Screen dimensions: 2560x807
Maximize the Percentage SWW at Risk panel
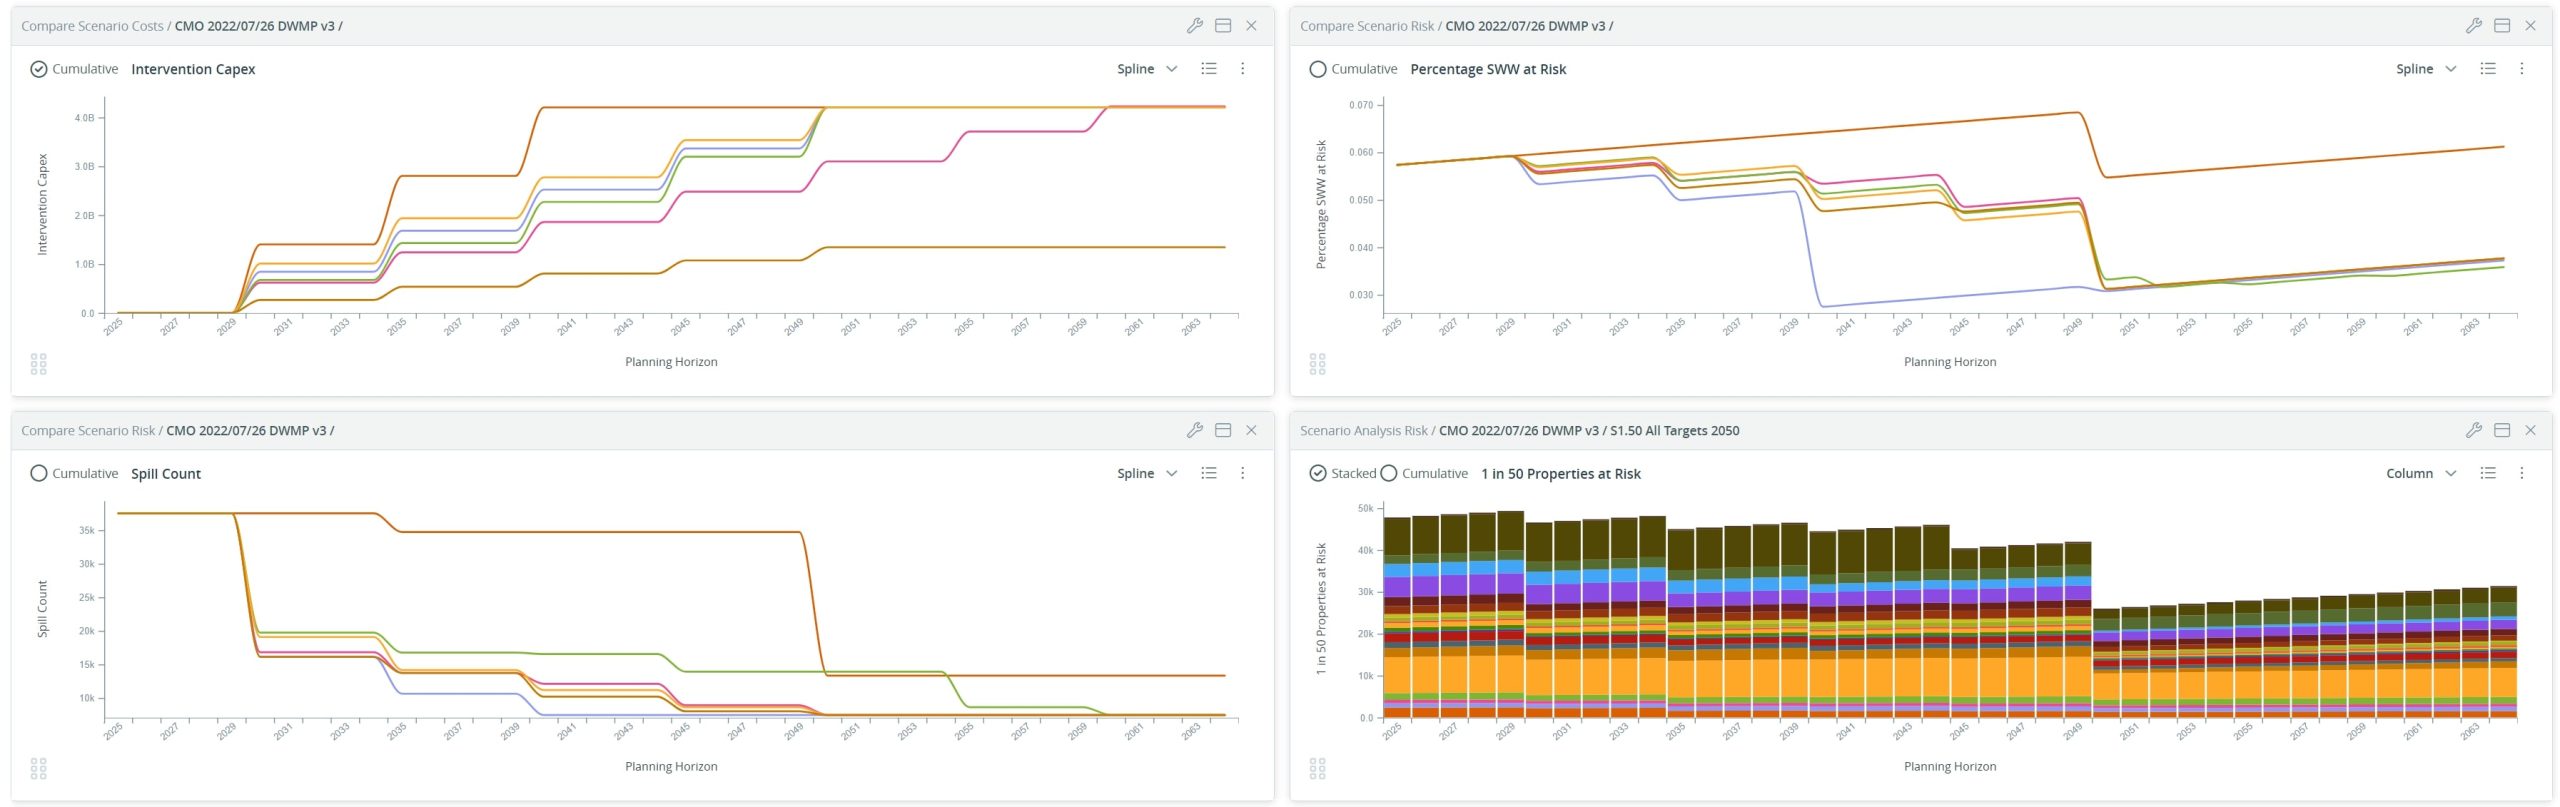pyautogui.click(x=2502, y=26)
